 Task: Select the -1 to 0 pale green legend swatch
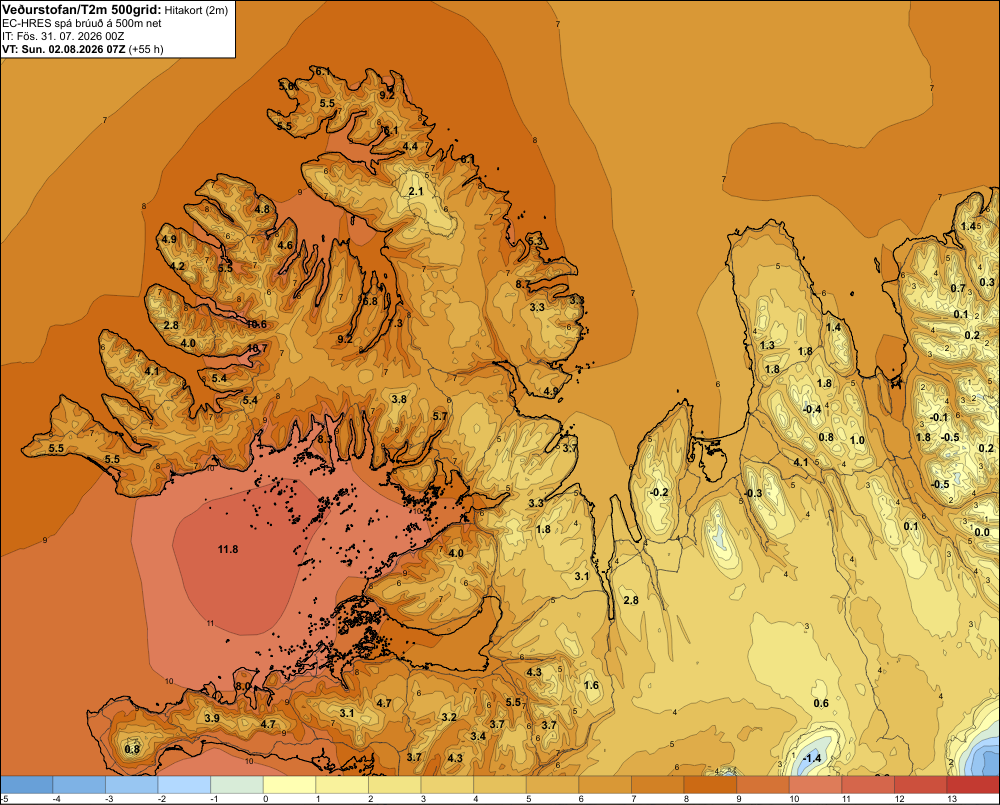tap(237, 785)
